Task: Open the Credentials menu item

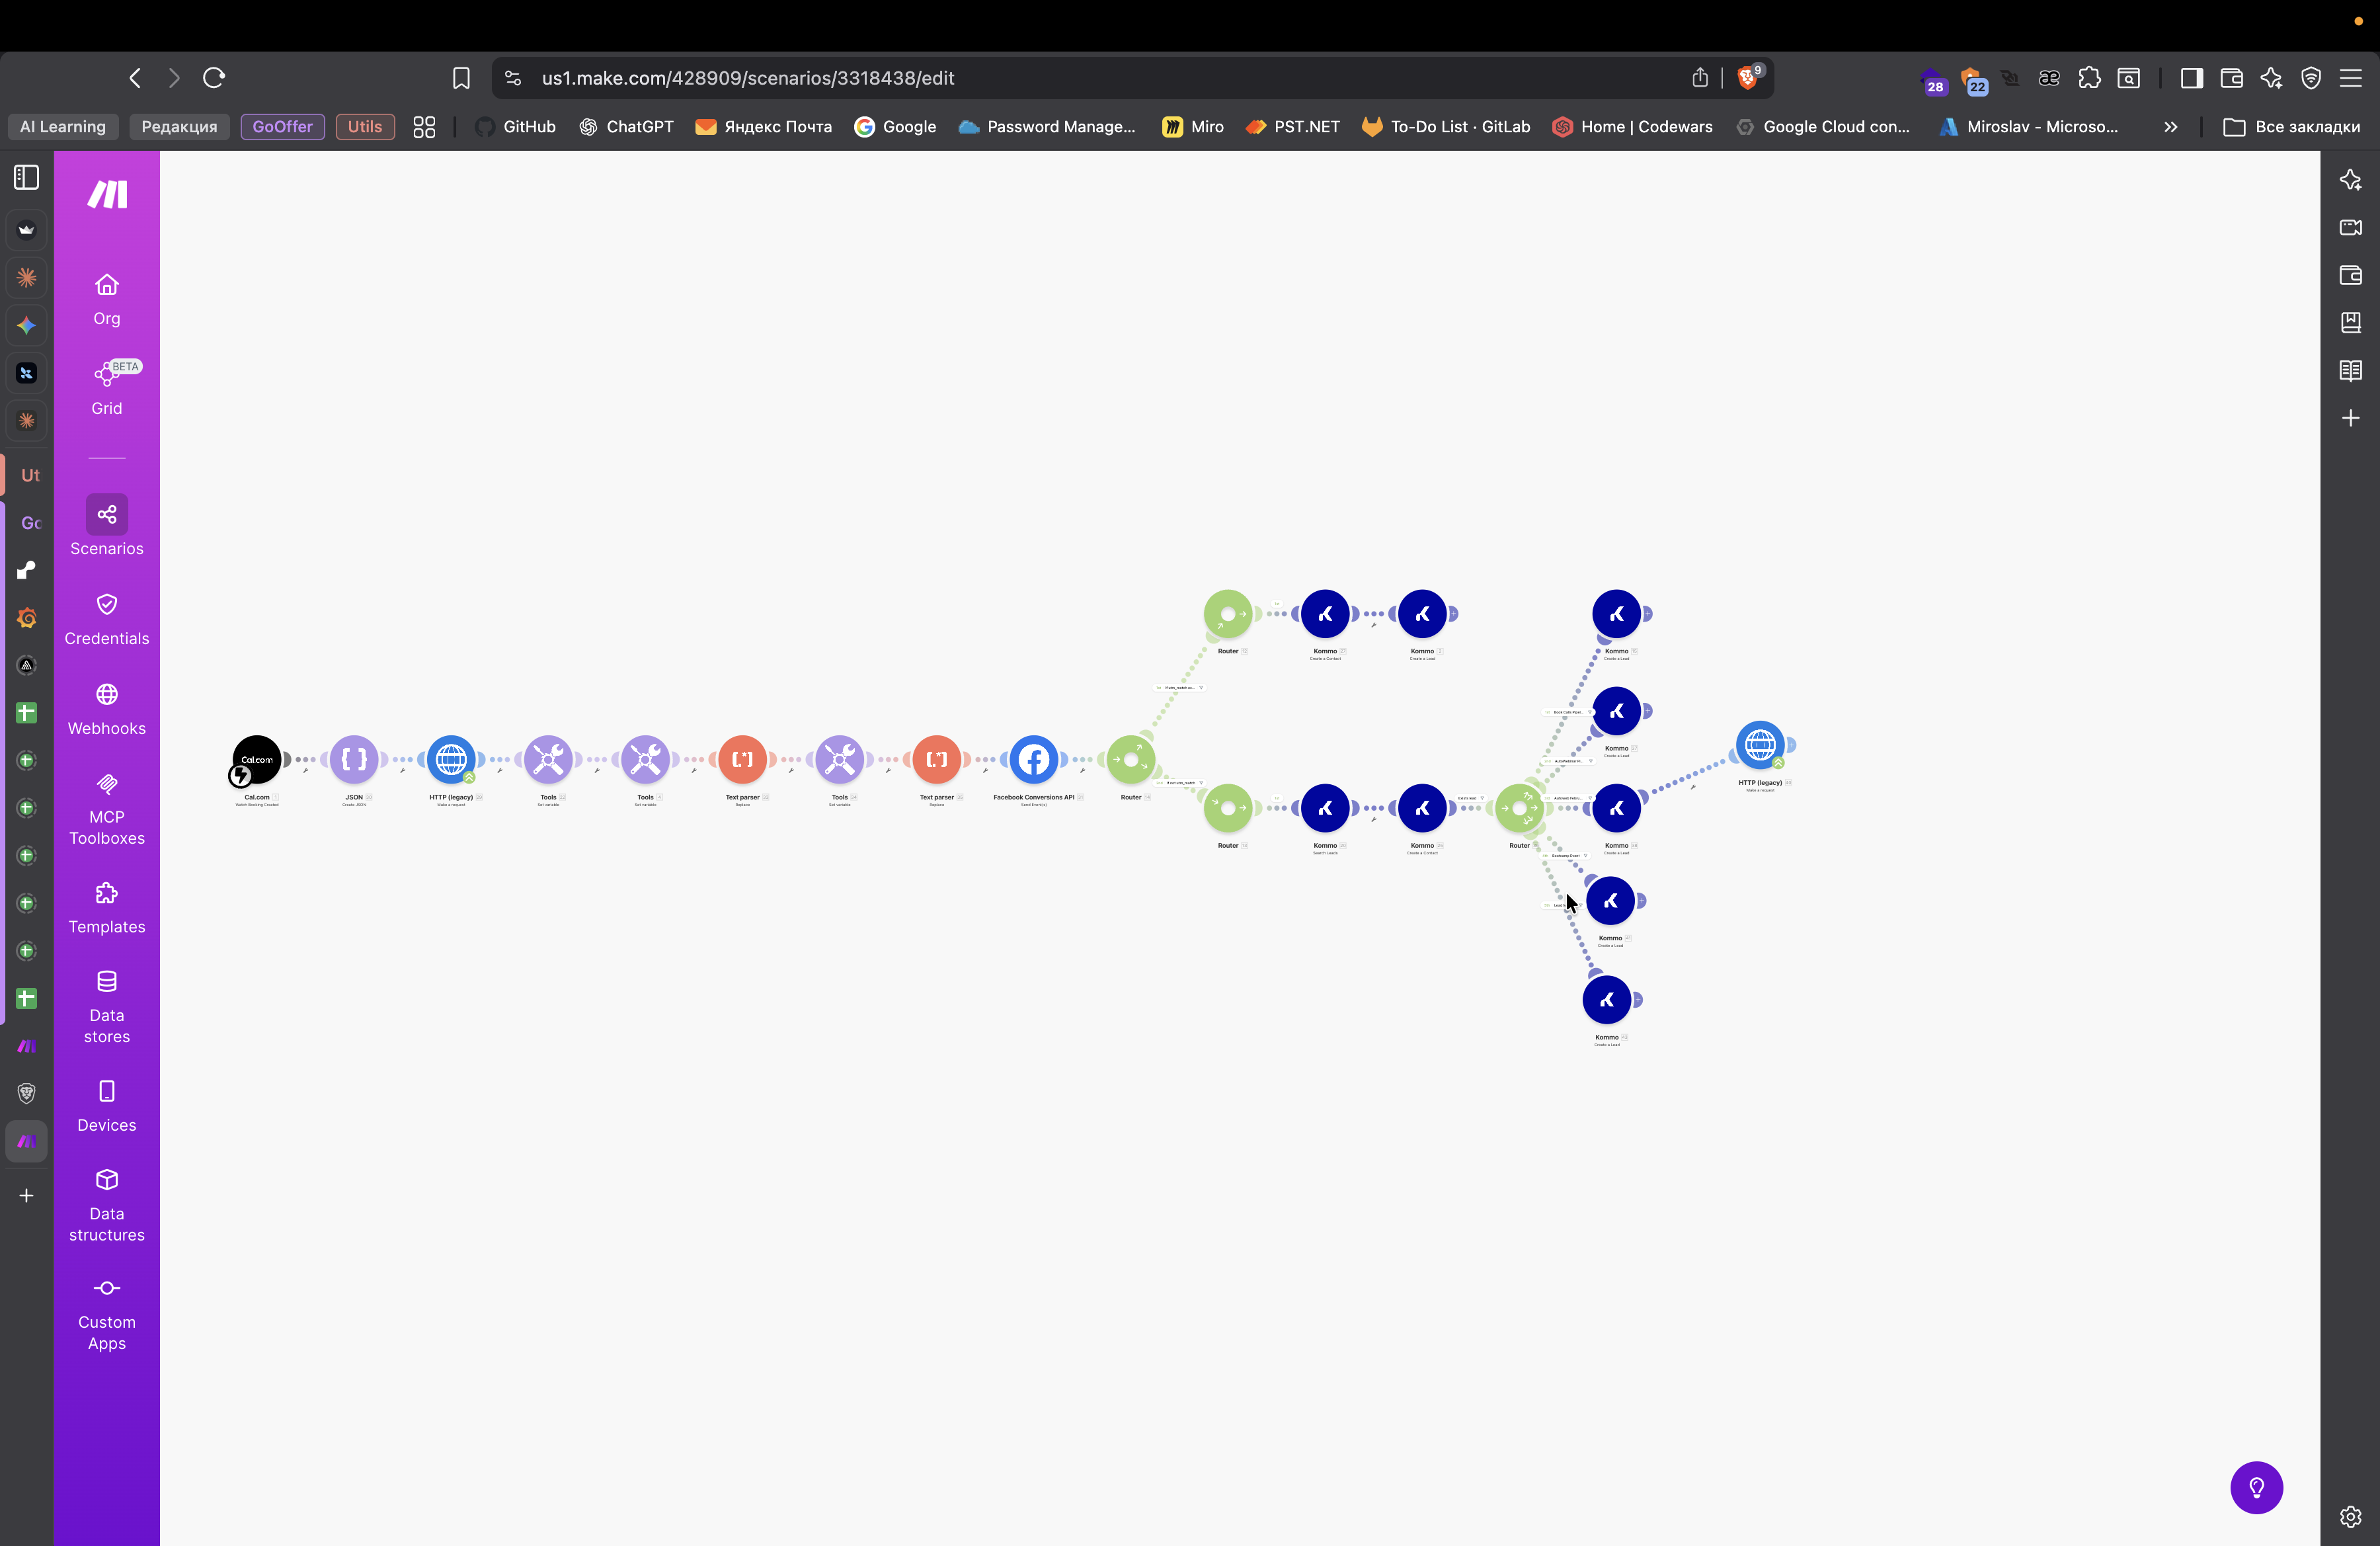Action: point(107,618)
